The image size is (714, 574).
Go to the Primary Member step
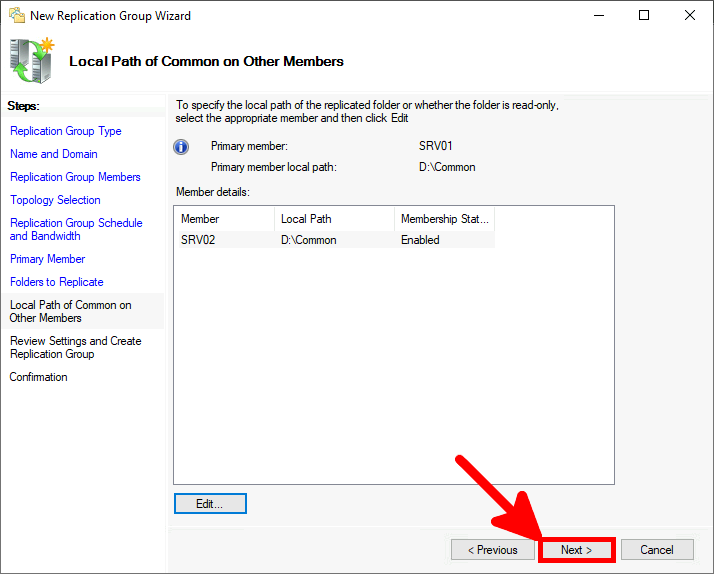[47, 259]
